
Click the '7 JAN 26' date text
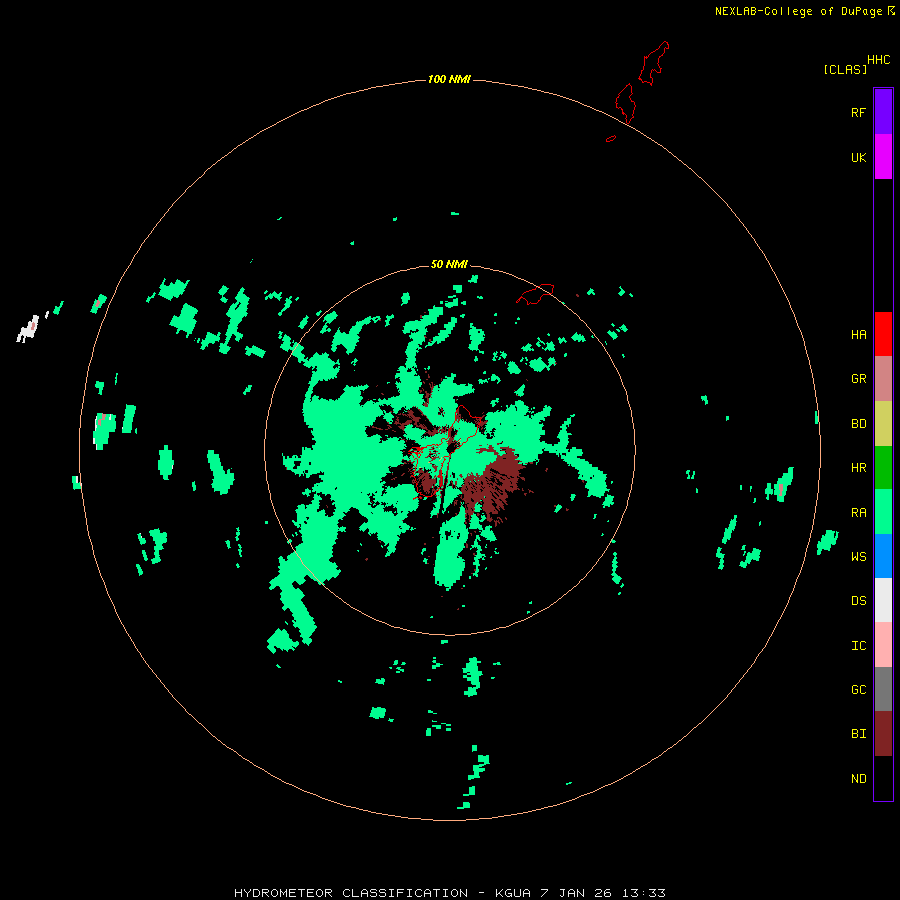(x=577, y=893)
